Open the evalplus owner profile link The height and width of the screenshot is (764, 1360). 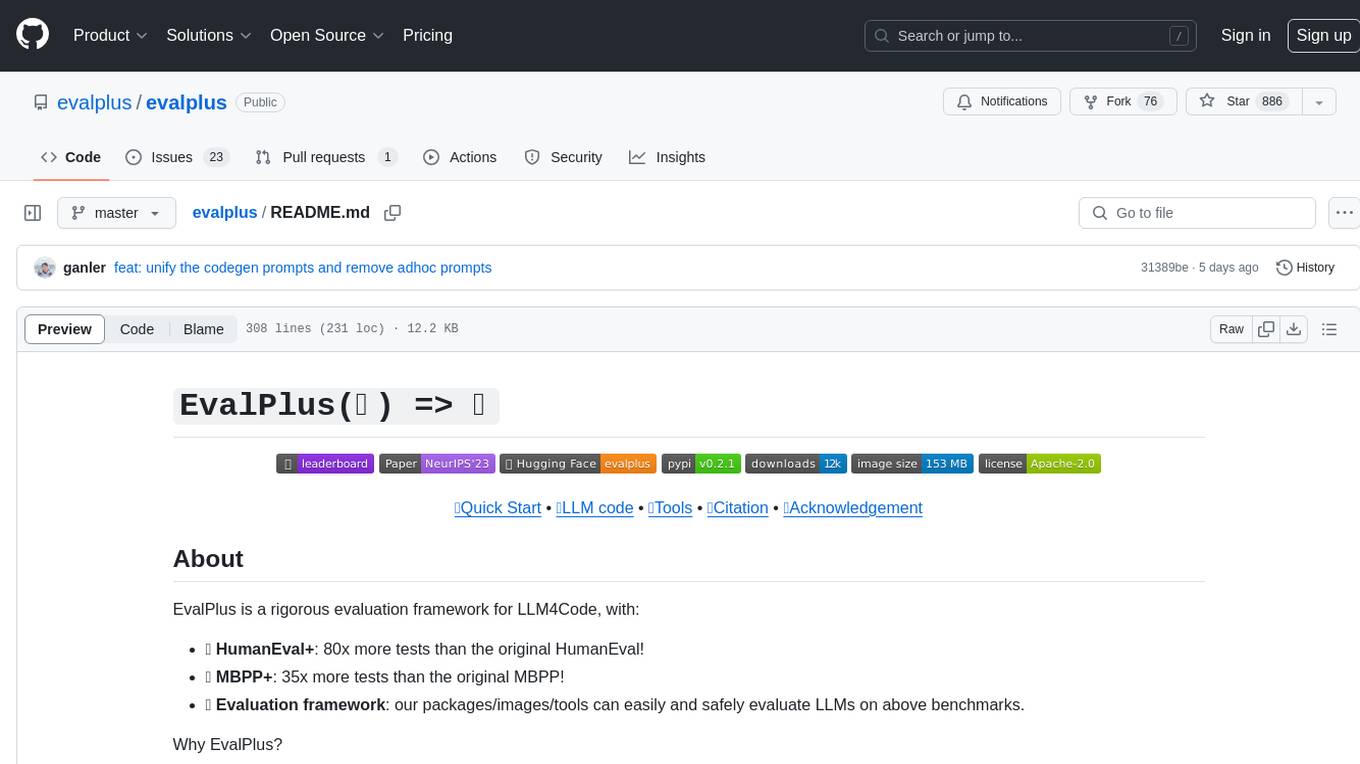(94, 102)
